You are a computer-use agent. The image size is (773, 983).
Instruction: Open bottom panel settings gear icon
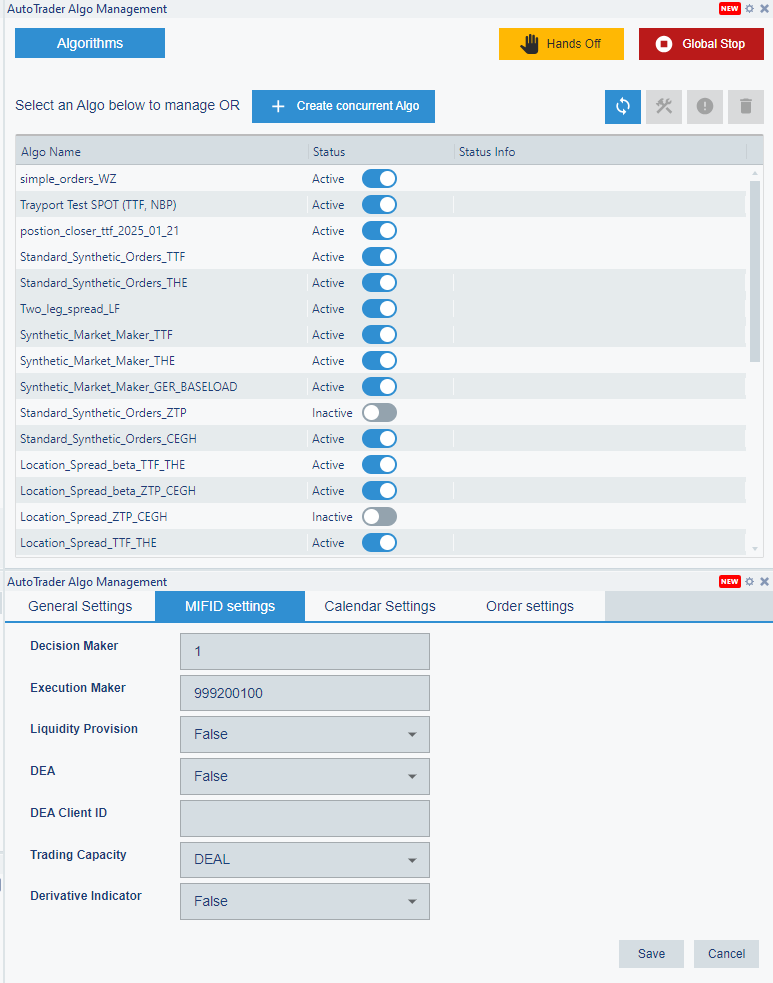[x=750, y=582]
